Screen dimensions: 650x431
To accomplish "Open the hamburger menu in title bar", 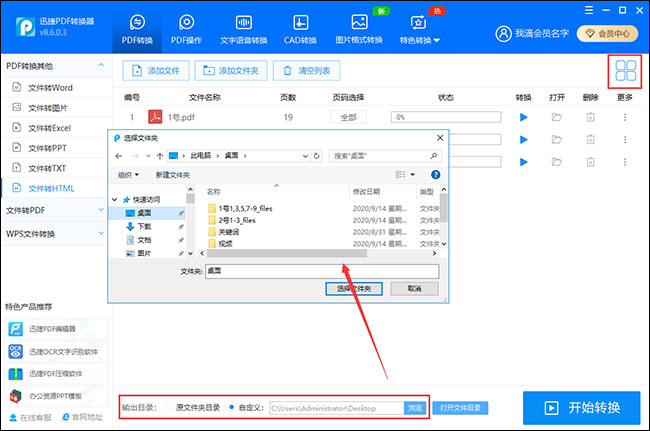I will 589,10.
